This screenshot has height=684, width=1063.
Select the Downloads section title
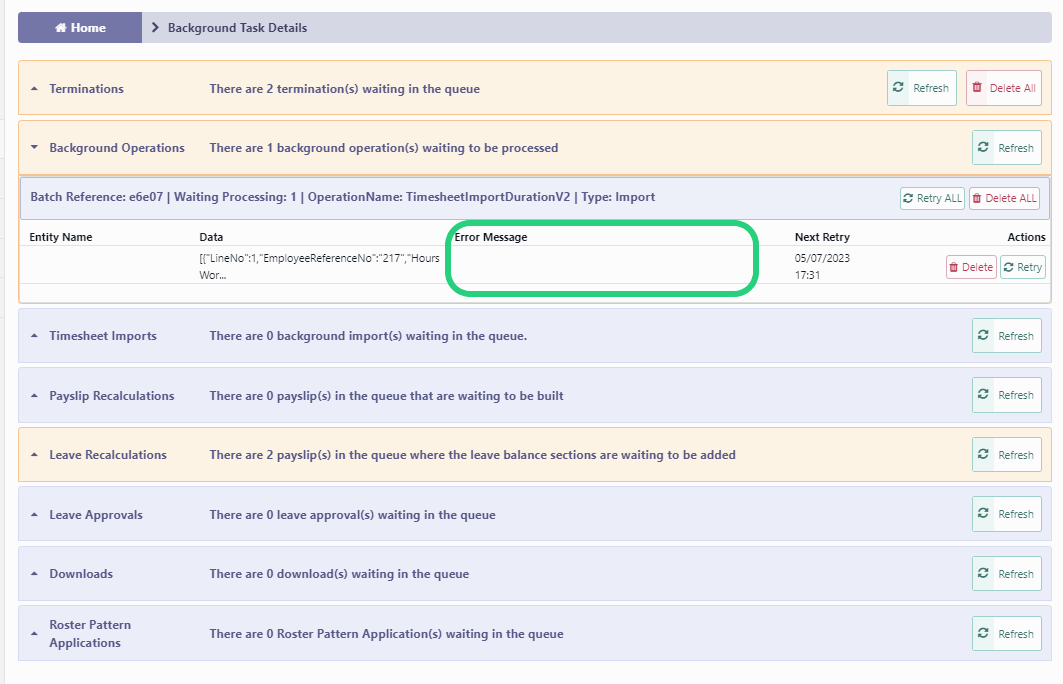[x=81, y=574]
